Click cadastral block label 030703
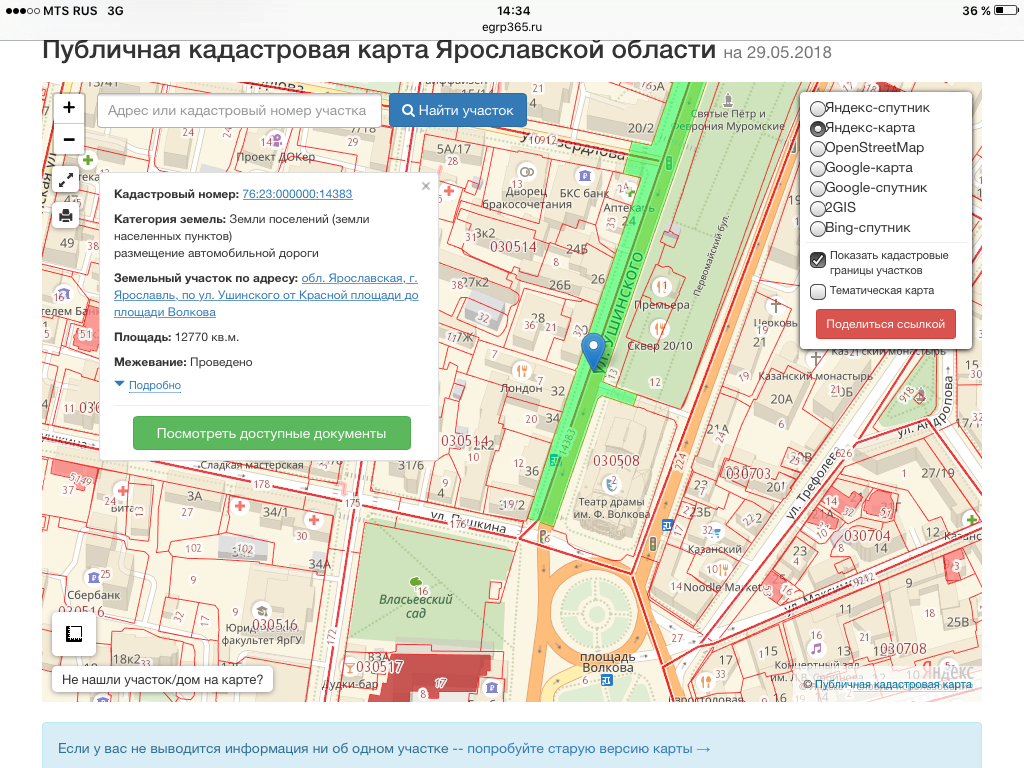1024x768 pixels. [748, 473]
